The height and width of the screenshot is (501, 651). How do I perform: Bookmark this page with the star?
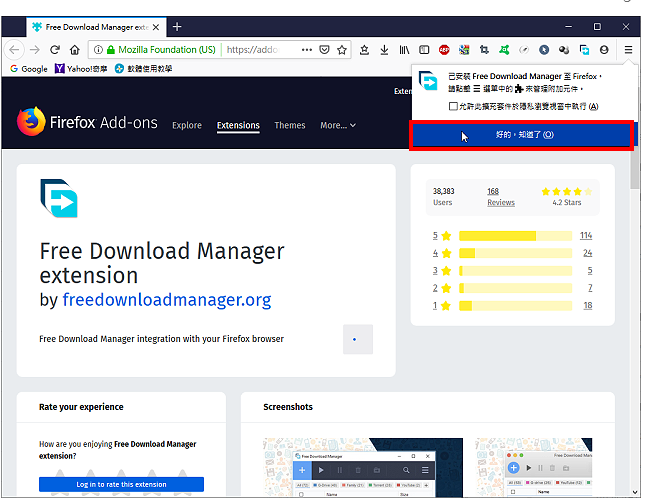pyautogui.click(x=342, y=50)
